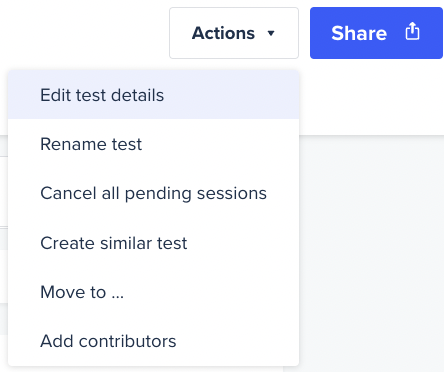The height and width of the screenshot is (372, 444).
Task: Click the share export arrow icon
Action: point(412,31)
